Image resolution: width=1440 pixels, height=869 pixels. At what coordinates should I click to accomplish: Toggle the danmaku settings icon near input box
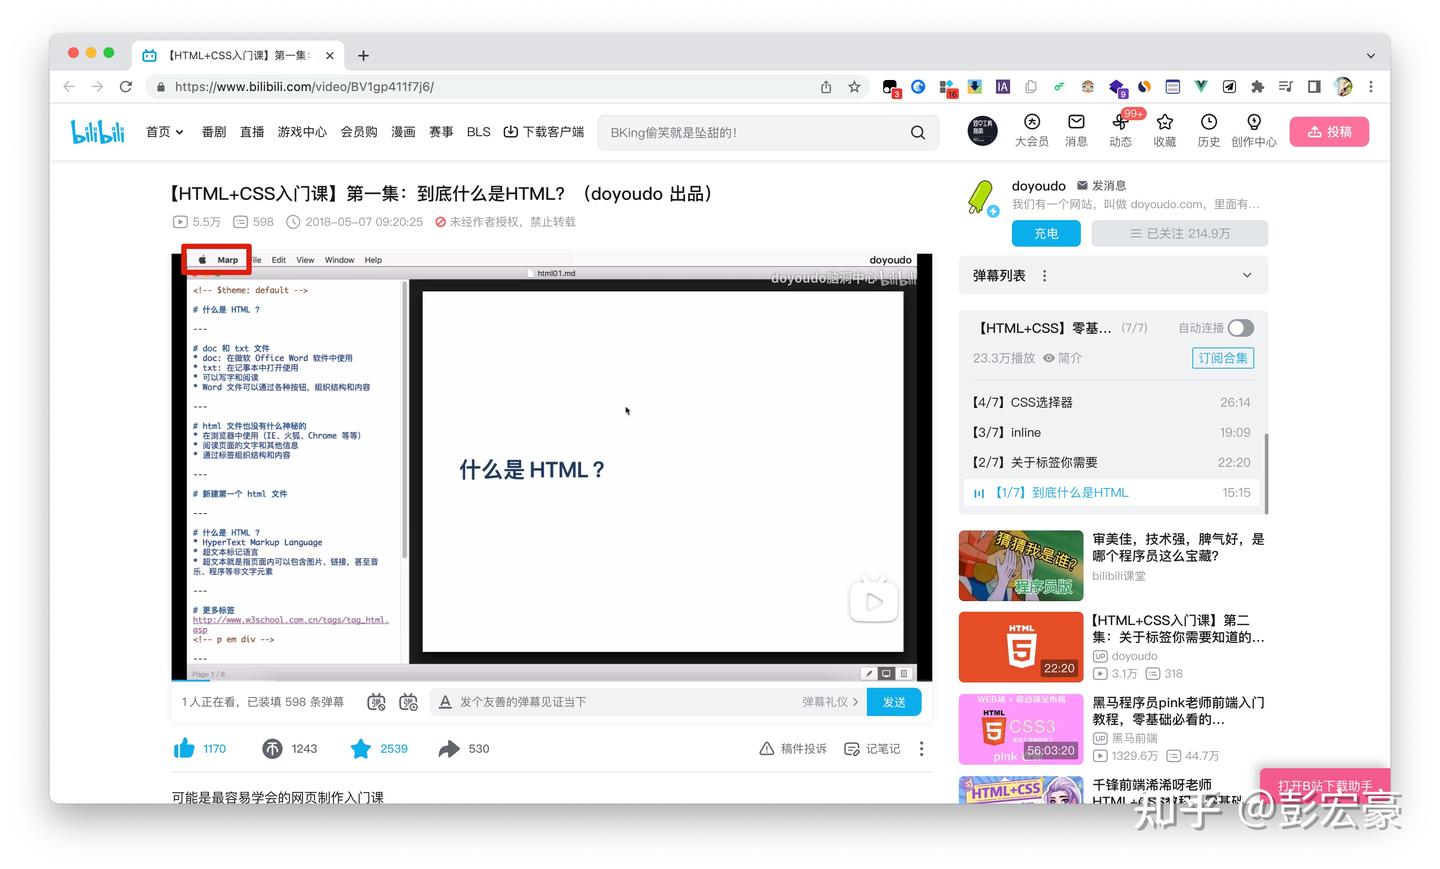(409, 702)
